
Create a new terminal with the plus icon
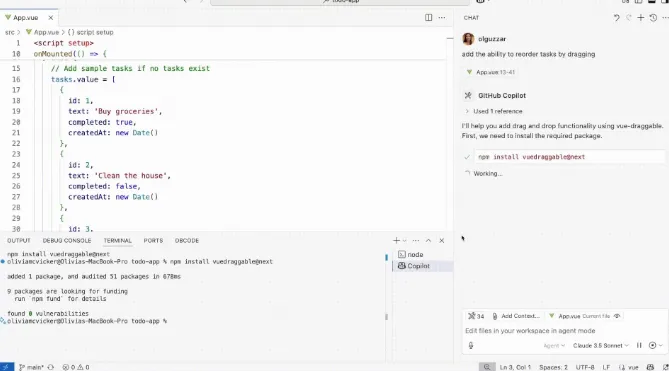click(396, 241)
